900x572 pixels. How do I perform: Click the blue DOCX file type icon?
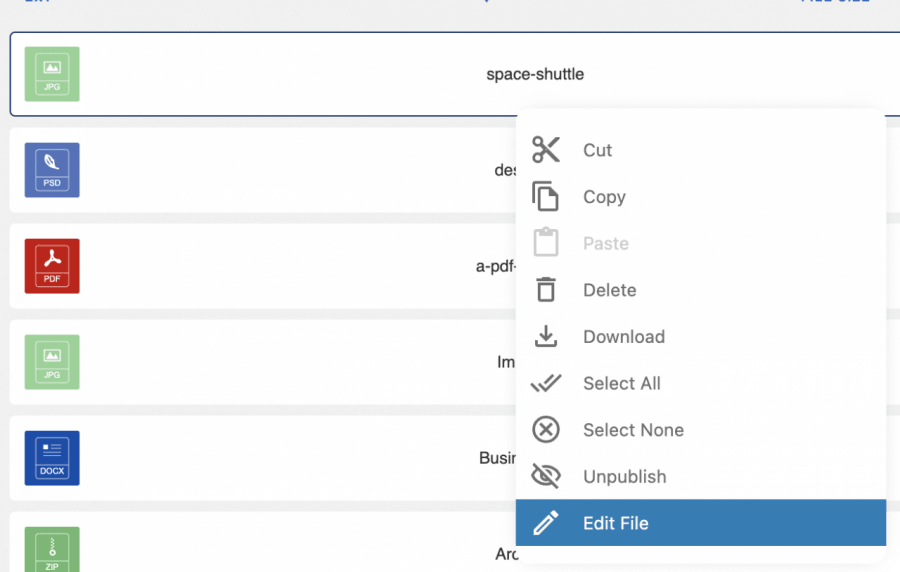click(52, 458)
